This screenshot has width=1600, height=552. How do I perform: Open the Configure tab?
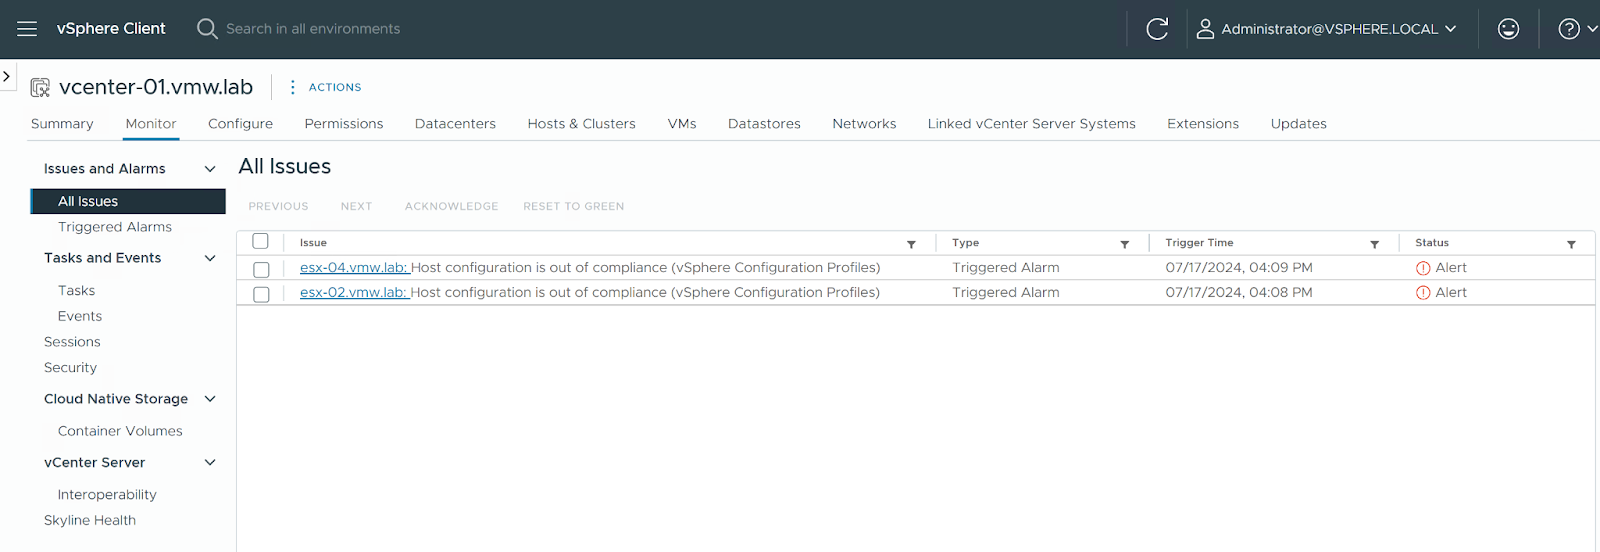tap(240, 124)
